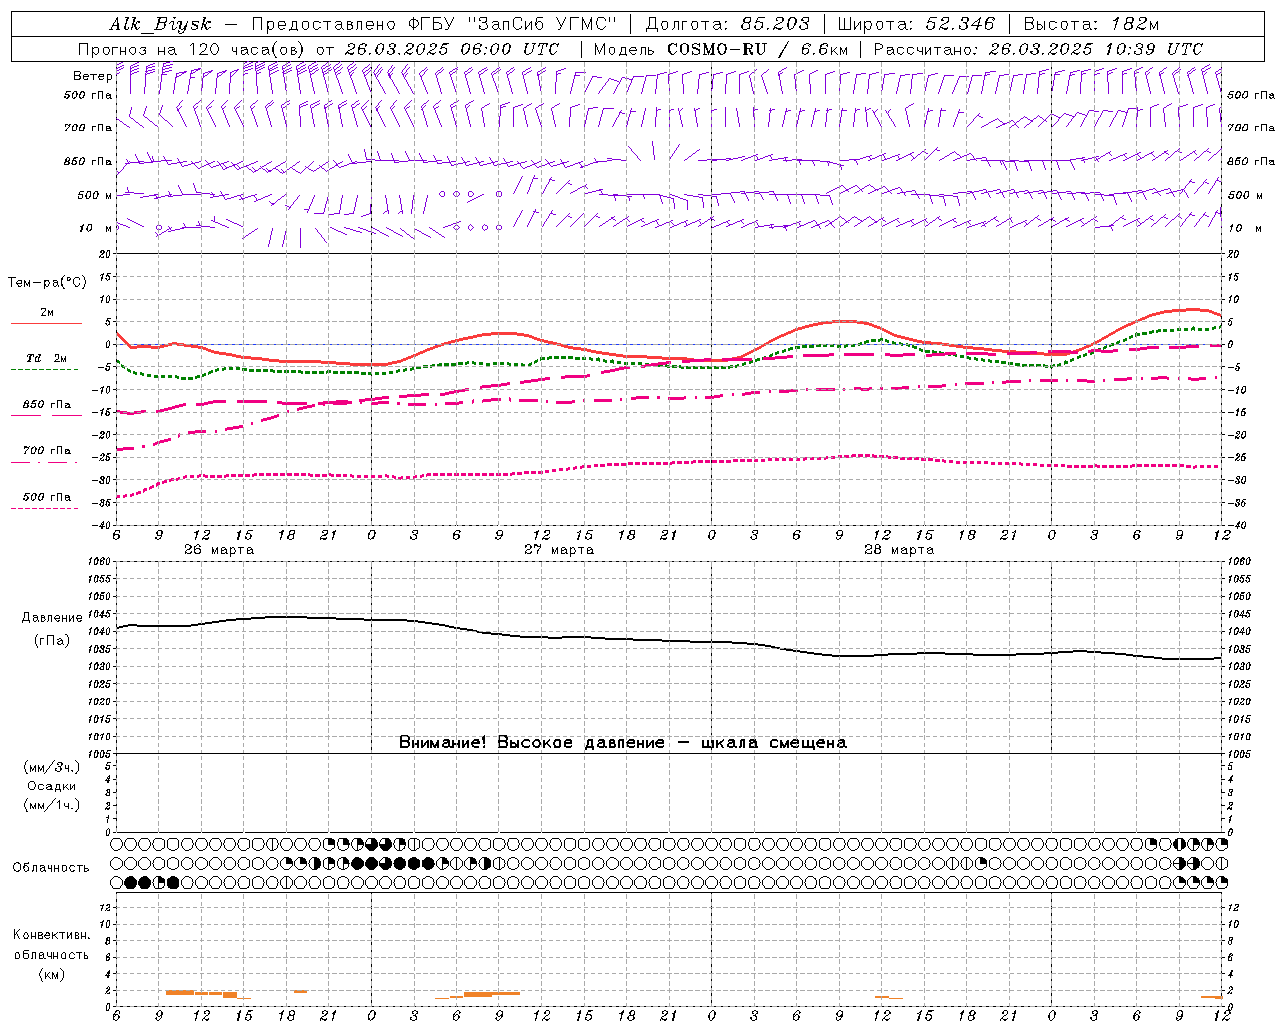Viewport: 1280px width, 1024px height.
Task: Click the (мм/1ч.) precipitation unit label
Action: pyautogui.click(x=52, y=805)
